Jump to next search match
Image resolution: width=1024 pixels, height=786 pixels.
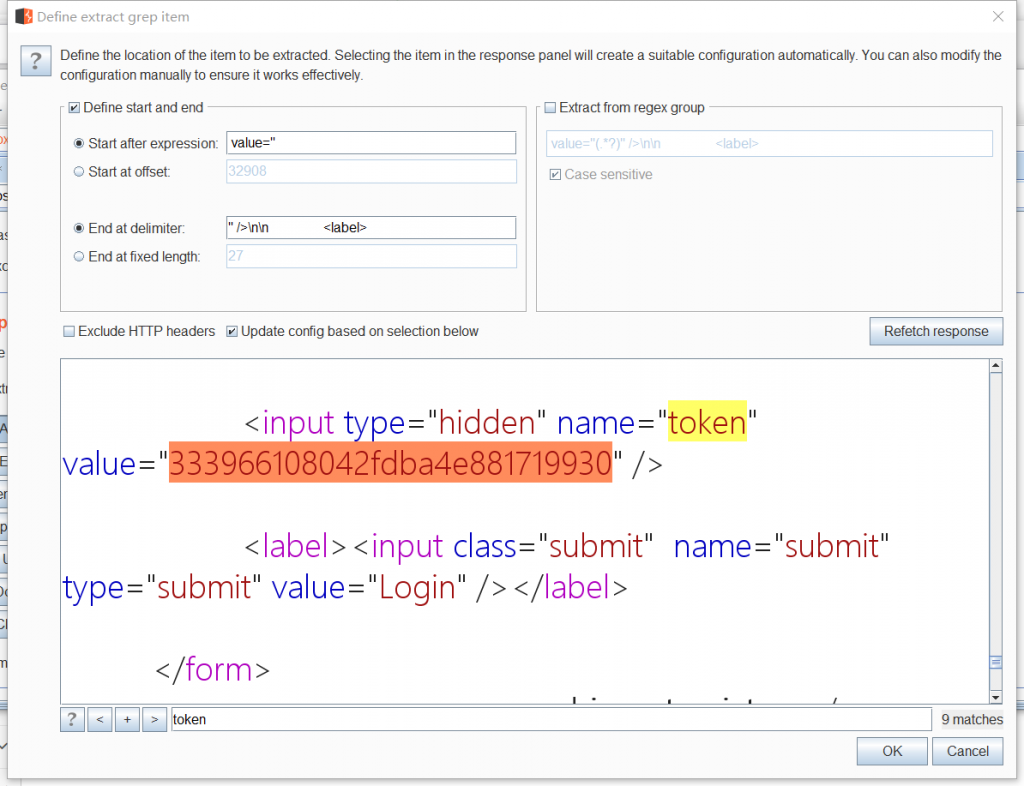pos(154,719)
